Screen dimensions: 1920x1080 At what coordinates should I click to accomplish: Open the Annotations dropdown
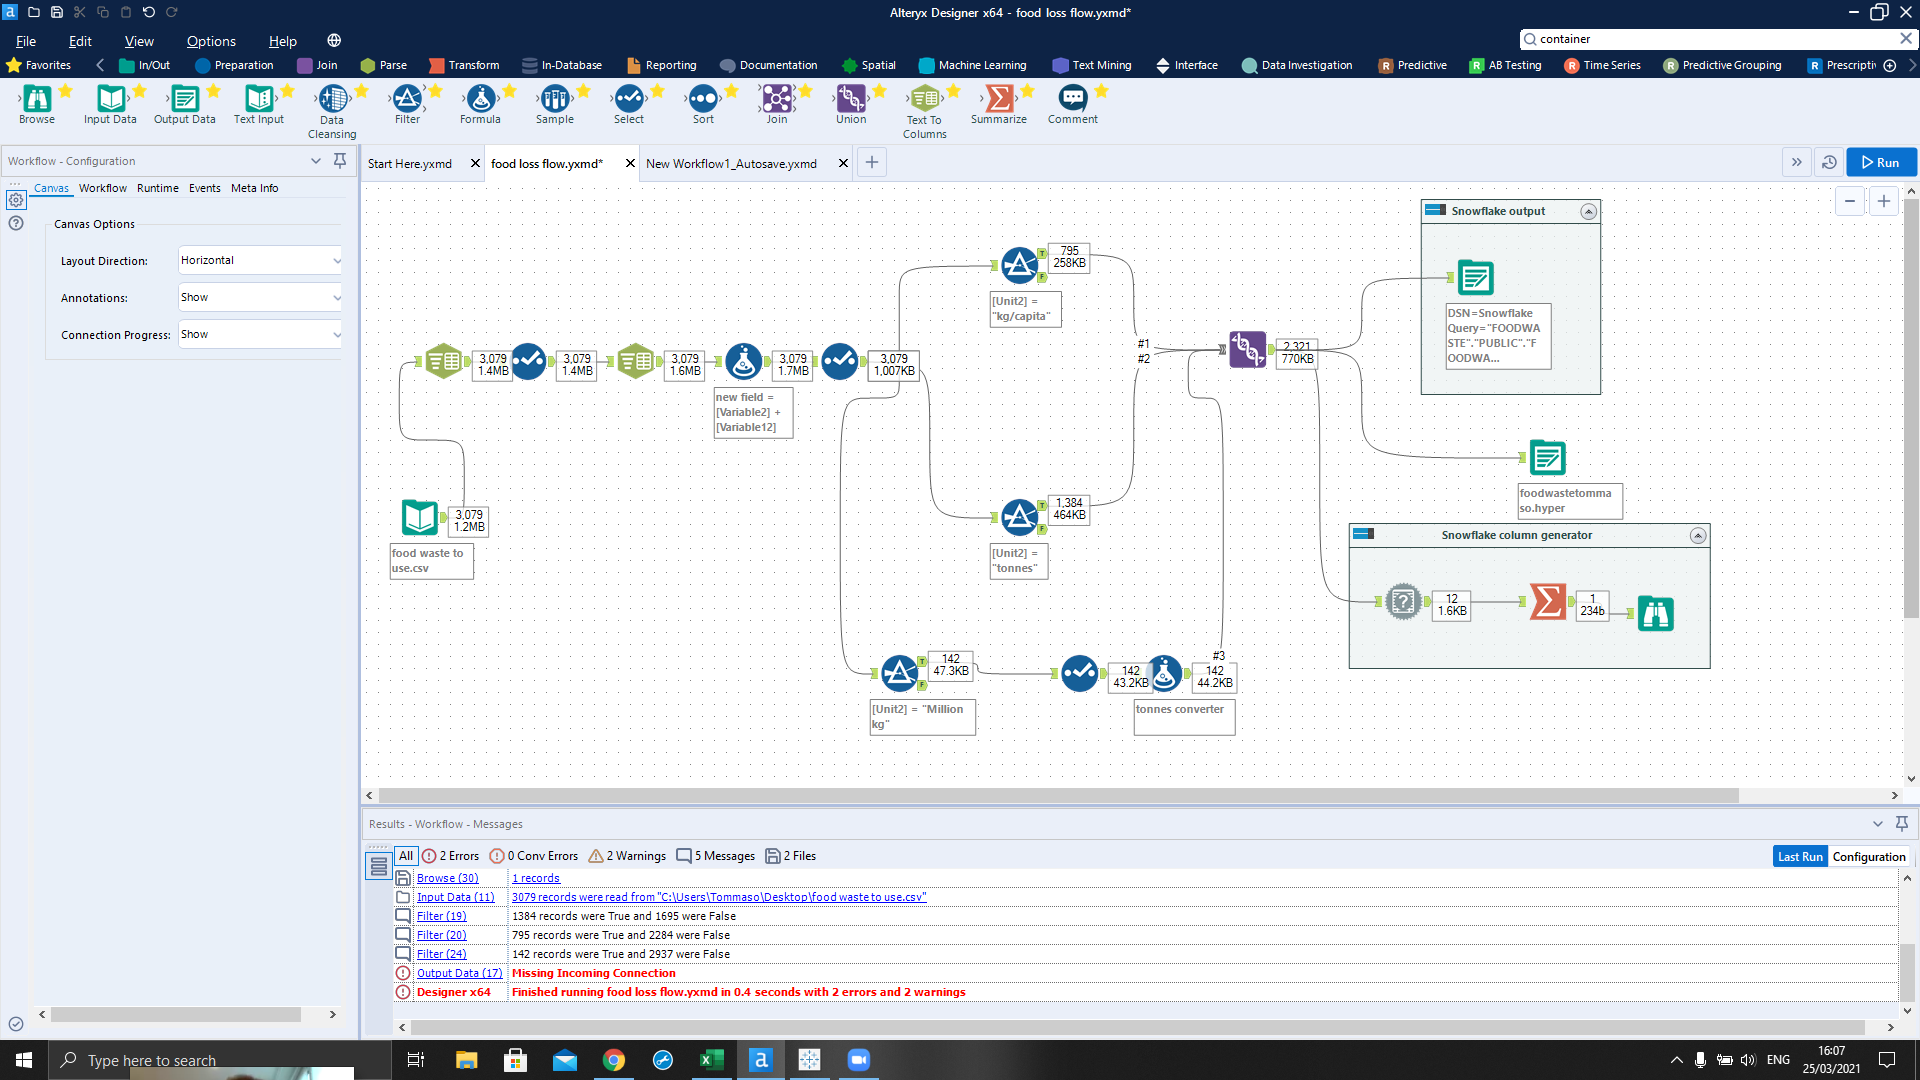pos(260,297)
